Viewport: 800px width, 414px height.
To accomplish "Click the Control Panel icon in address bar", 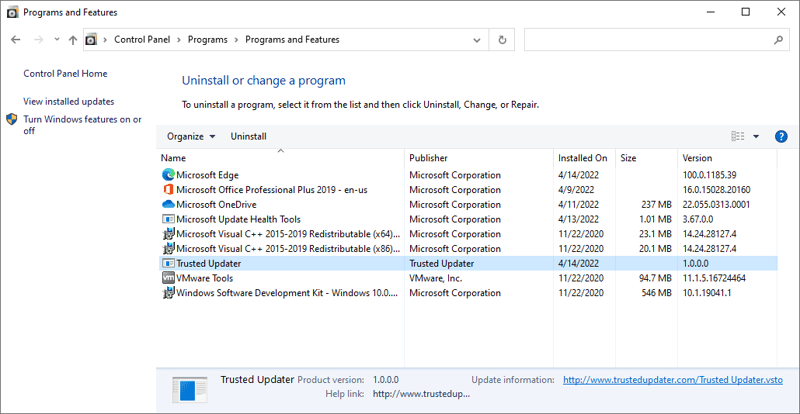I will click(x=91, y=39).
